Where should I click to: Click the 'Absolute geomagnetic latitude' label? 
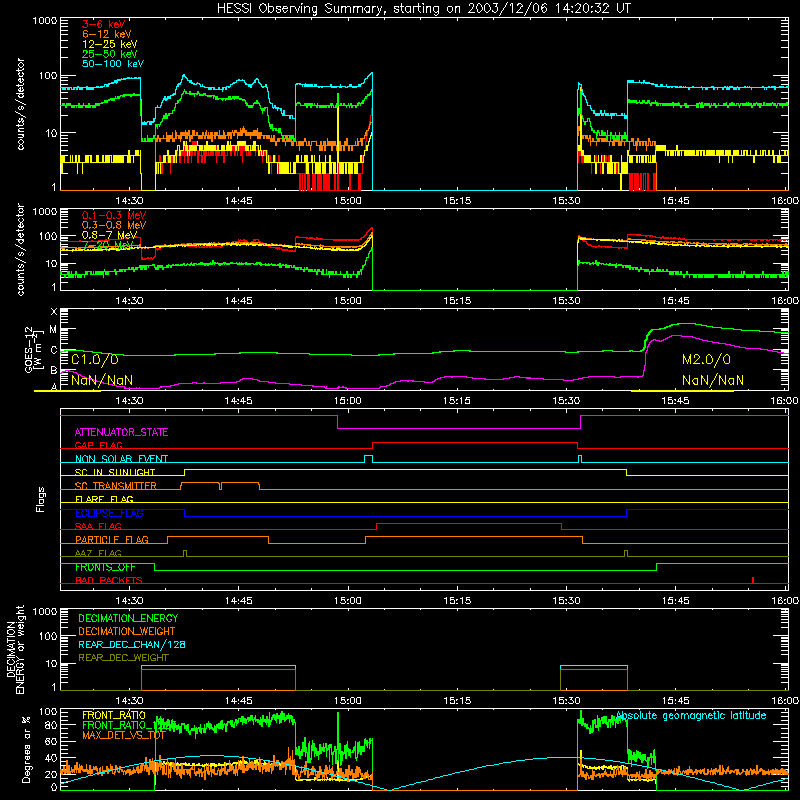pyautogui.click(x=691, y=716)
